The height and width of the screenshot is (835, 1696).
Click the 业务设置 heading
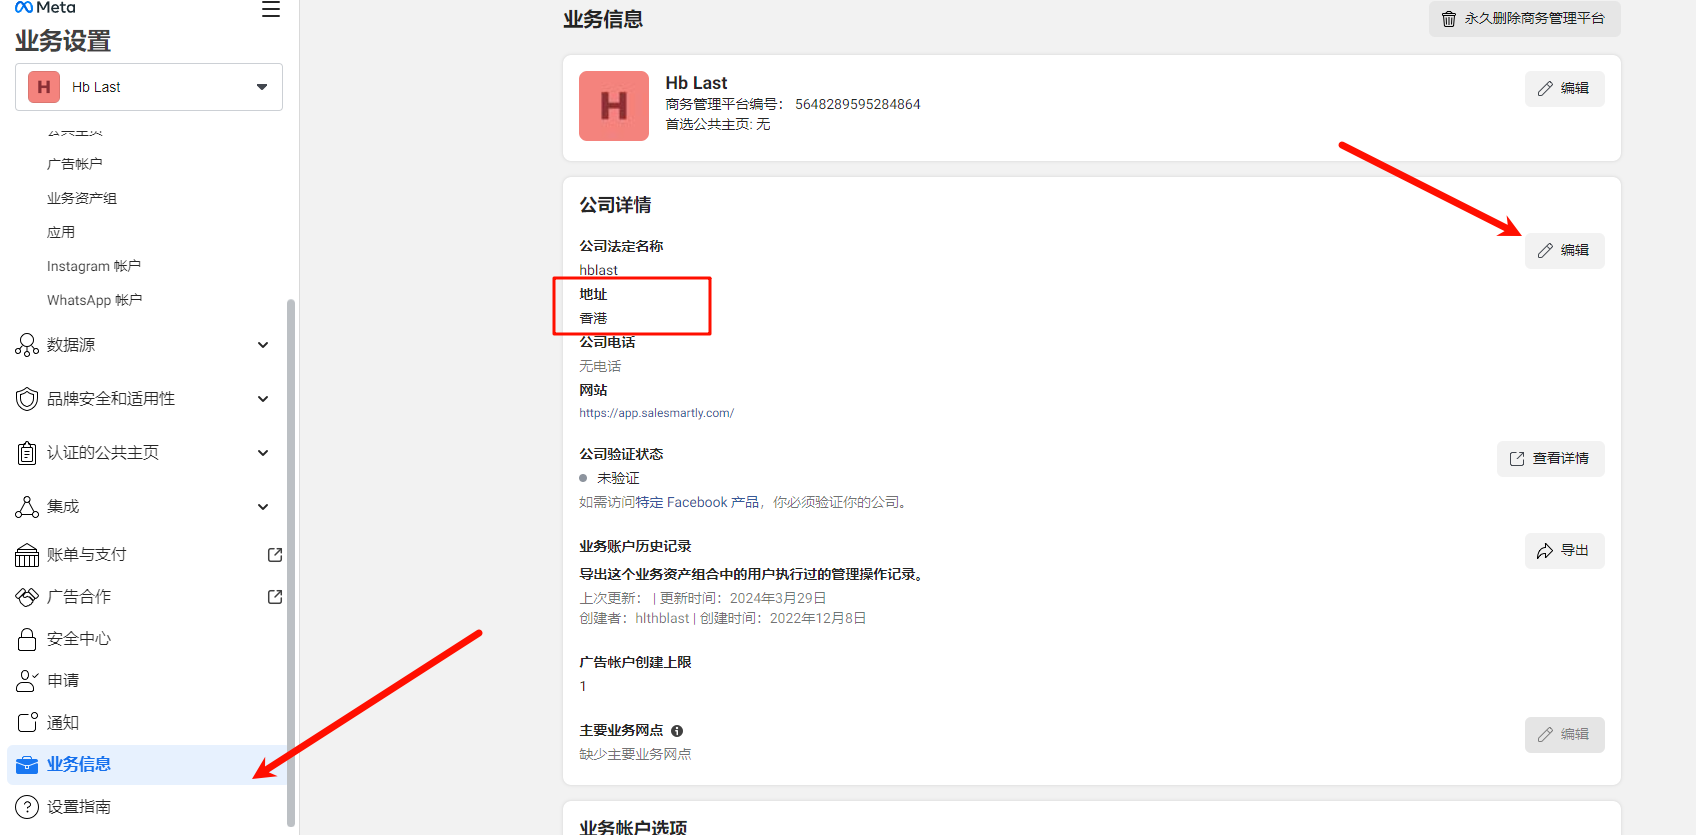click(63, 41)
